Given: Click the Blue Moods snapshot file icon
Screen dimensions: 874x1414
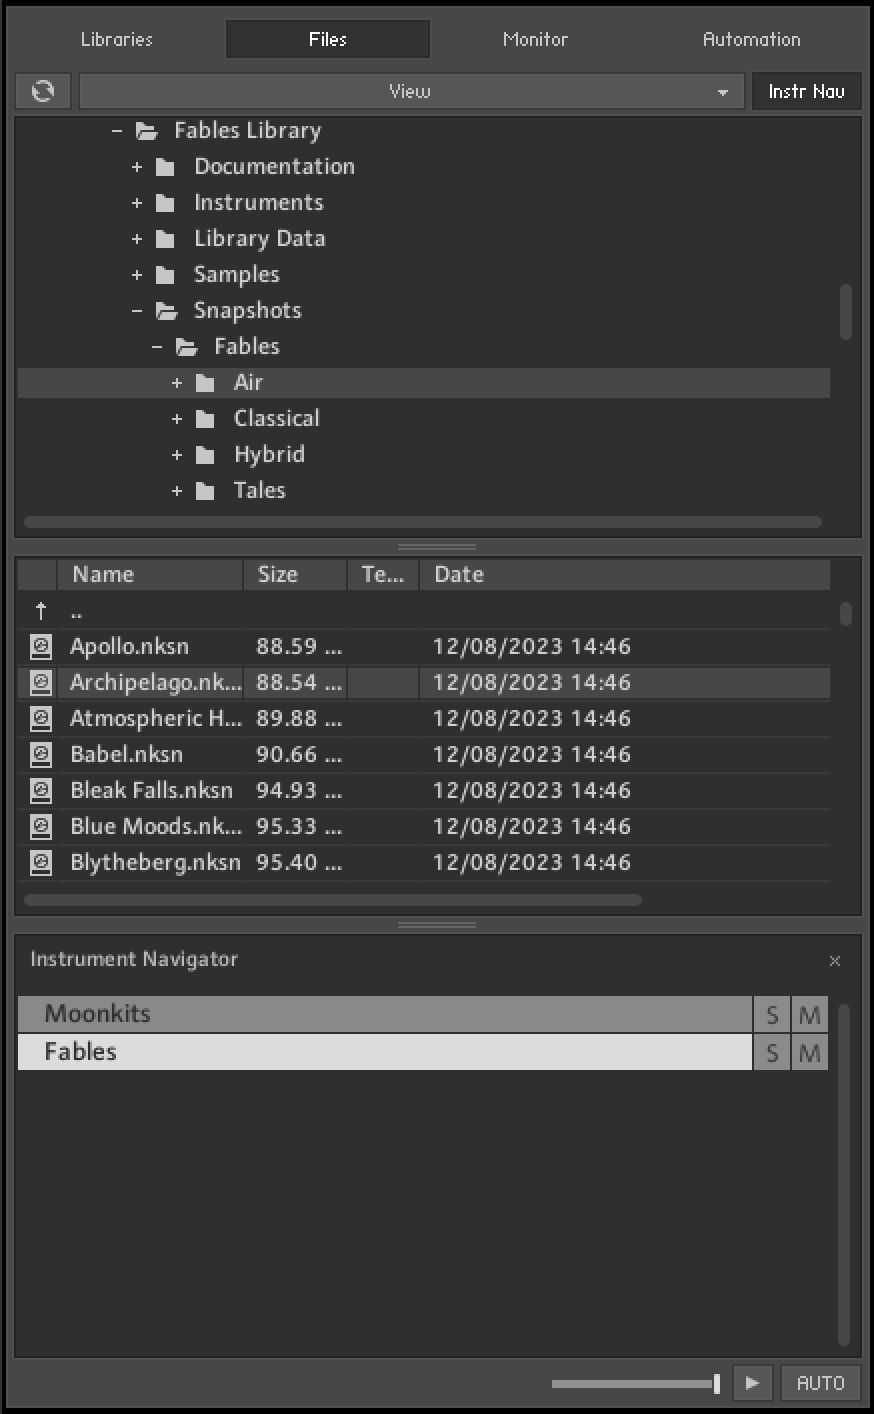Looking at the screenshot, I should (x=37, y=826).
